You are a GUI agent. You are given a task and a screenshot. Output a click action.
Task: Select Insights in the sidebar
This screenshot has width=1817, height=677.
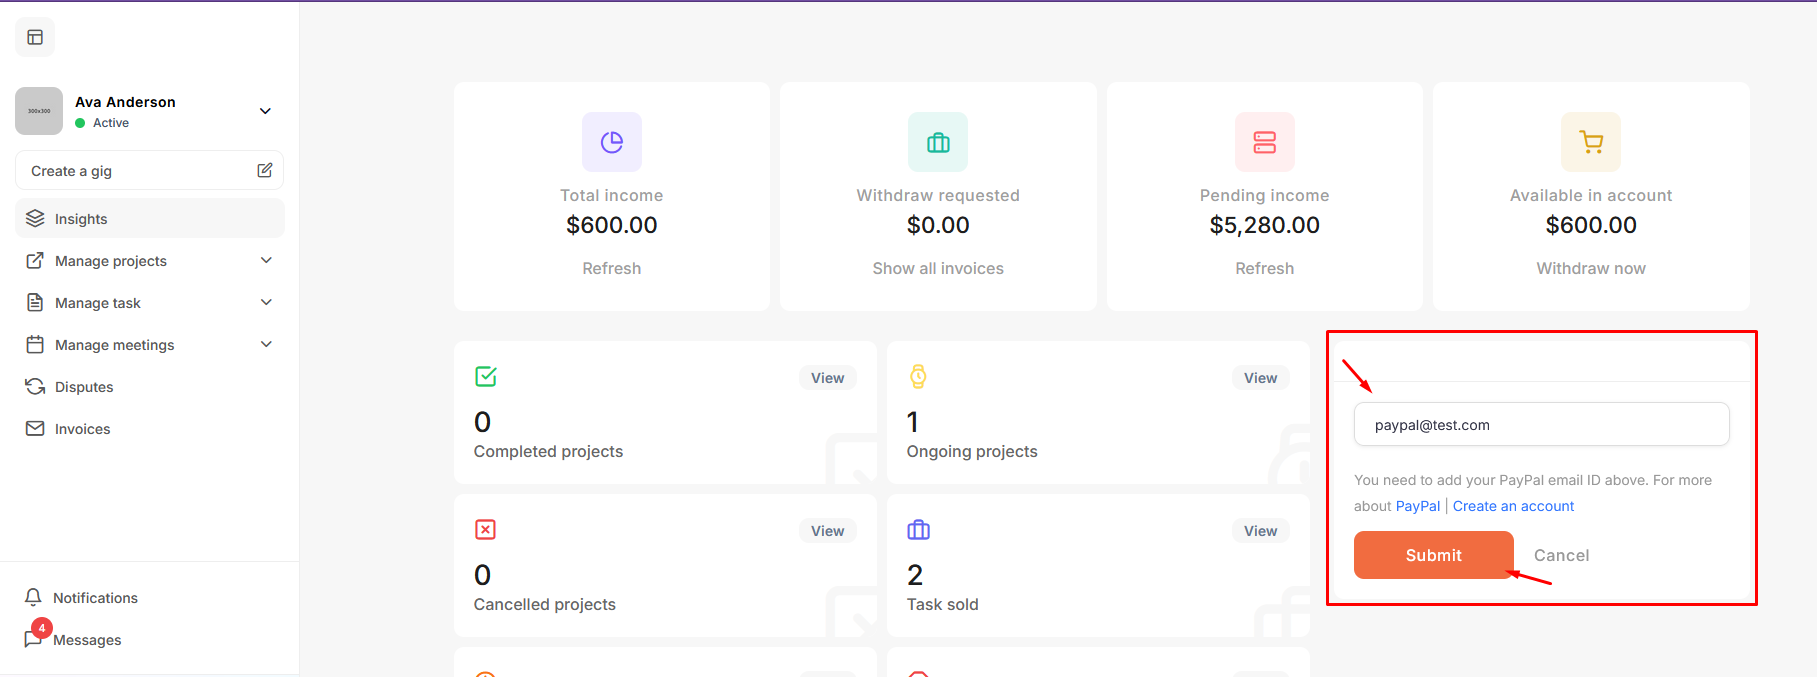[81, 219]
